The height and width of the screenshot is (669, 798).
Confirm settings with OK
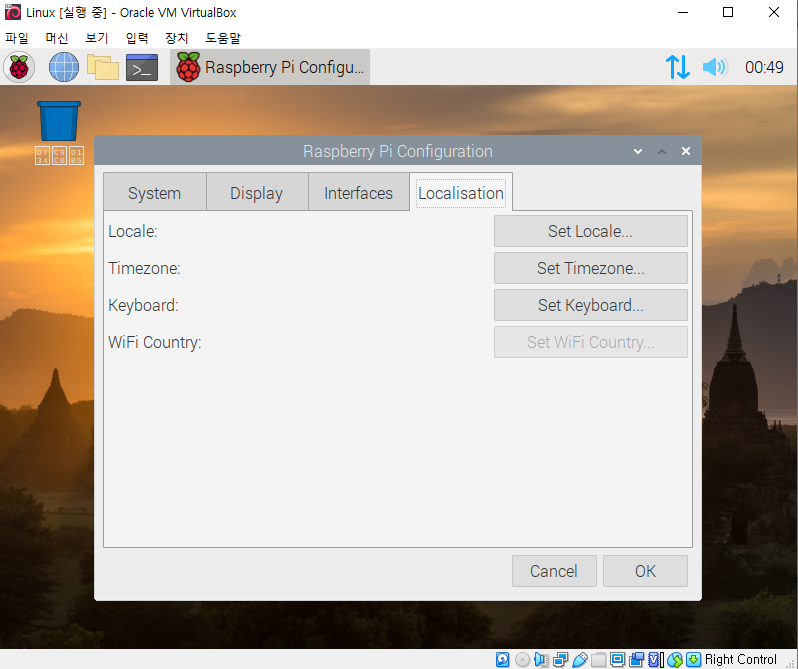click(x=645, y=571)
